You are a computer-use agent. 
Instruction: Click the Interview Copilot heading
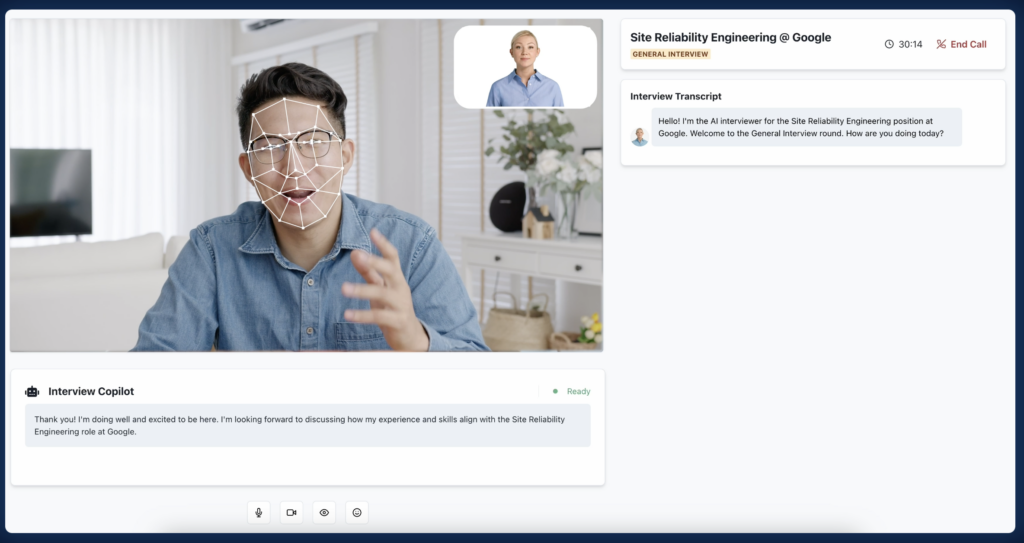click(91, 391)
